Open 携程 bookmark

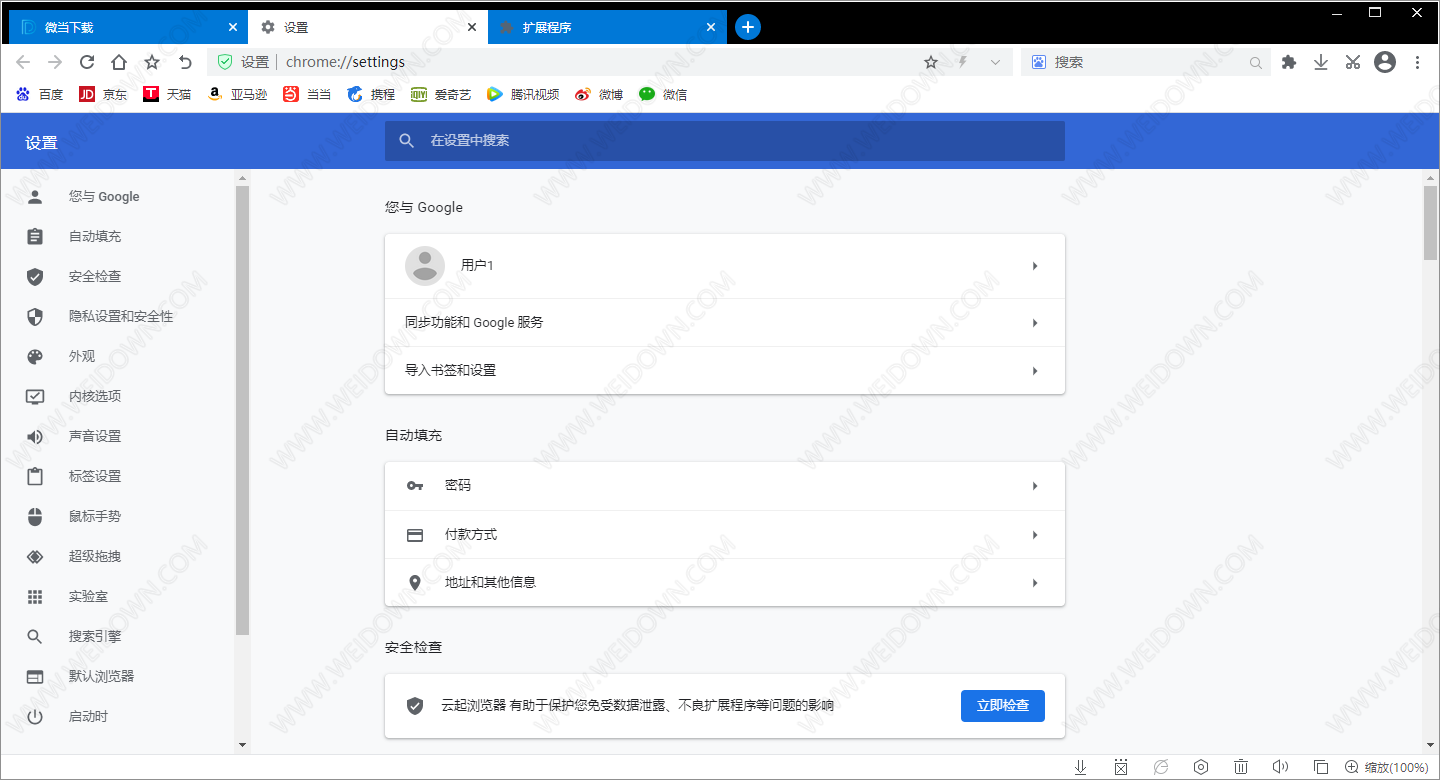371,94
